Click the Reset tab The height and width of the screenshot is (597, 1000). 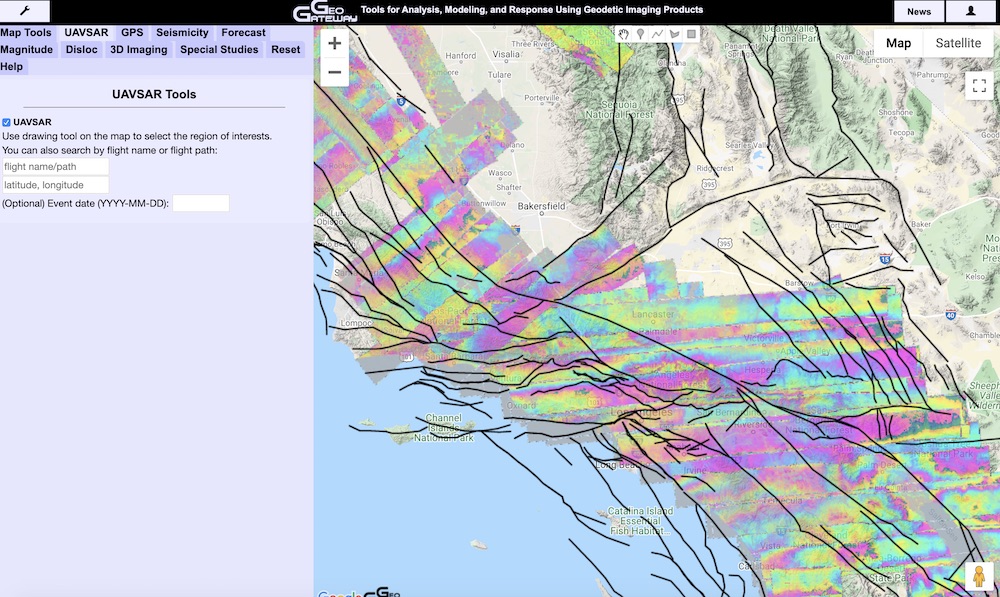pyautogui.click(x=286, y=50)
